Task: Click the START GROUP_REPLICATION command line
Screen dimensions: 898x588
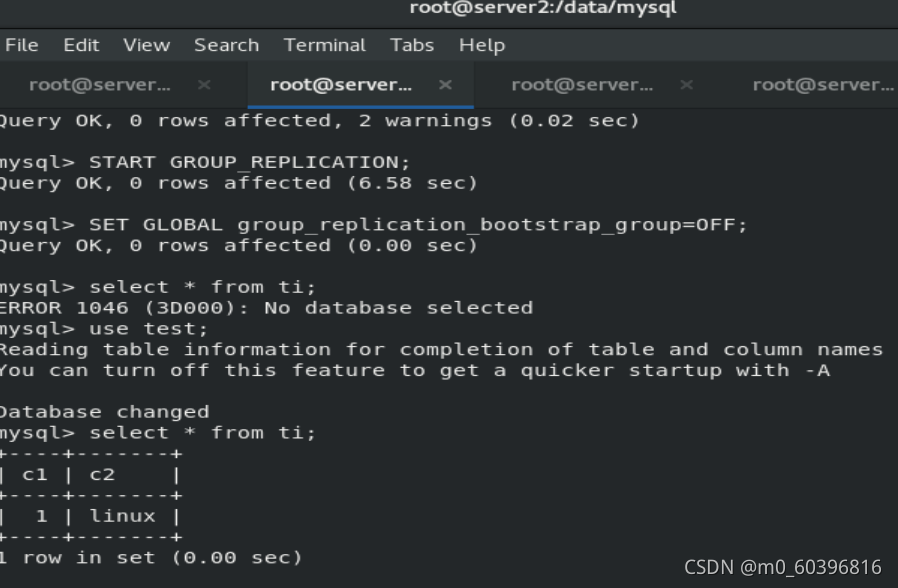Action: pyautogui.click(x=205, y=163)
